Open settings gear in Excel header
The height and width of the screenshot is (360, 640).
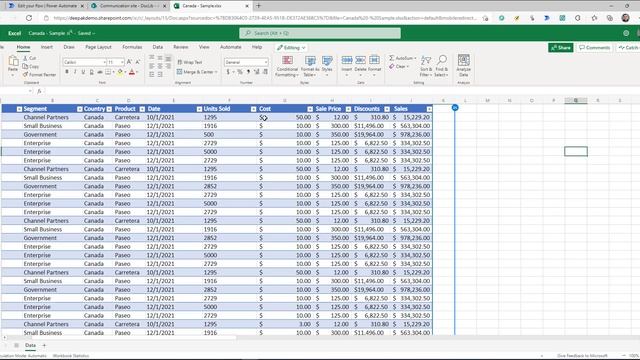pyautogui.click(x=626, y=33)
